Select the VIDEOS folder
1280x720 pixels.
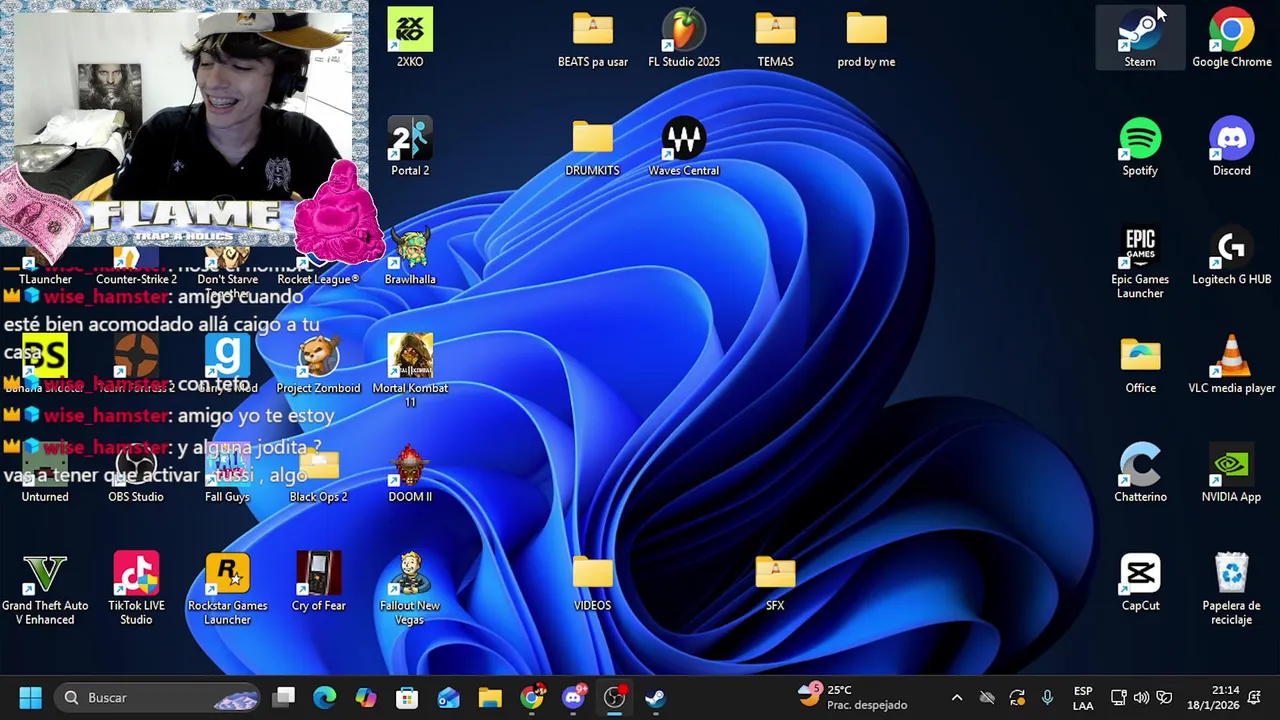tap(593, 582)
